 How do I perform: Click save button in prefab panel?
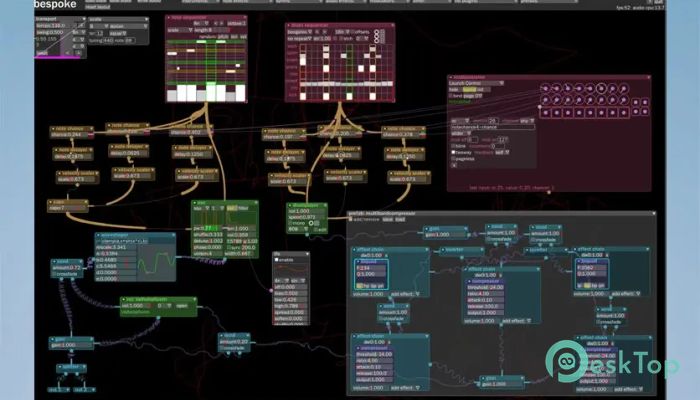pos(388,220)
